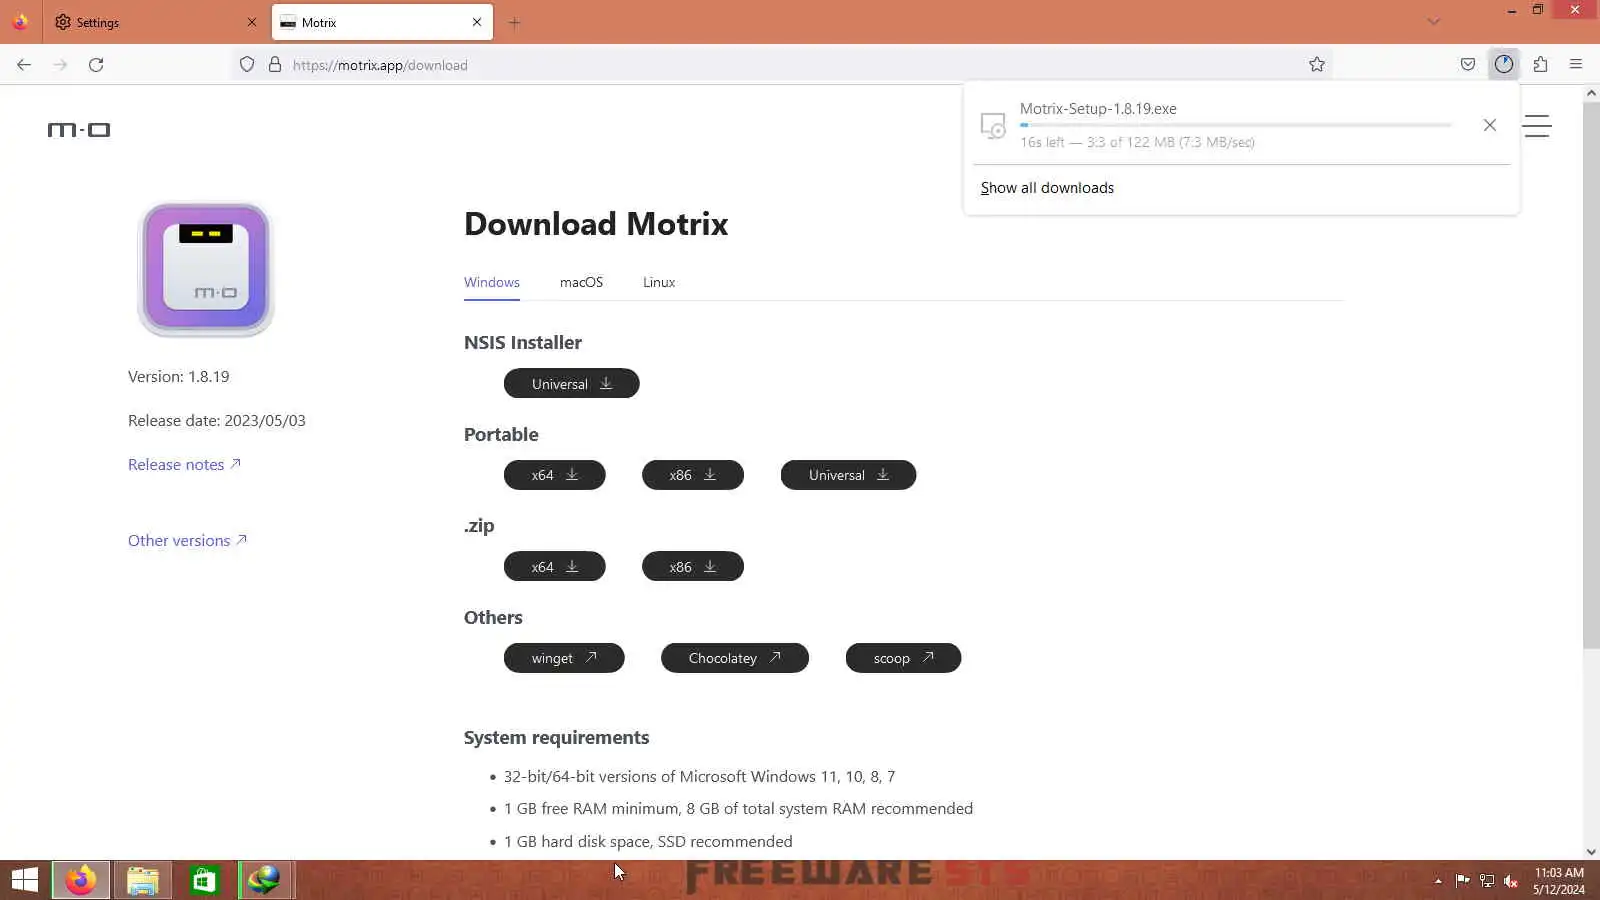This screenshot has width=1600, height=900.
Task: Click the padlock site security icon
Action: (x=275, y=65)
